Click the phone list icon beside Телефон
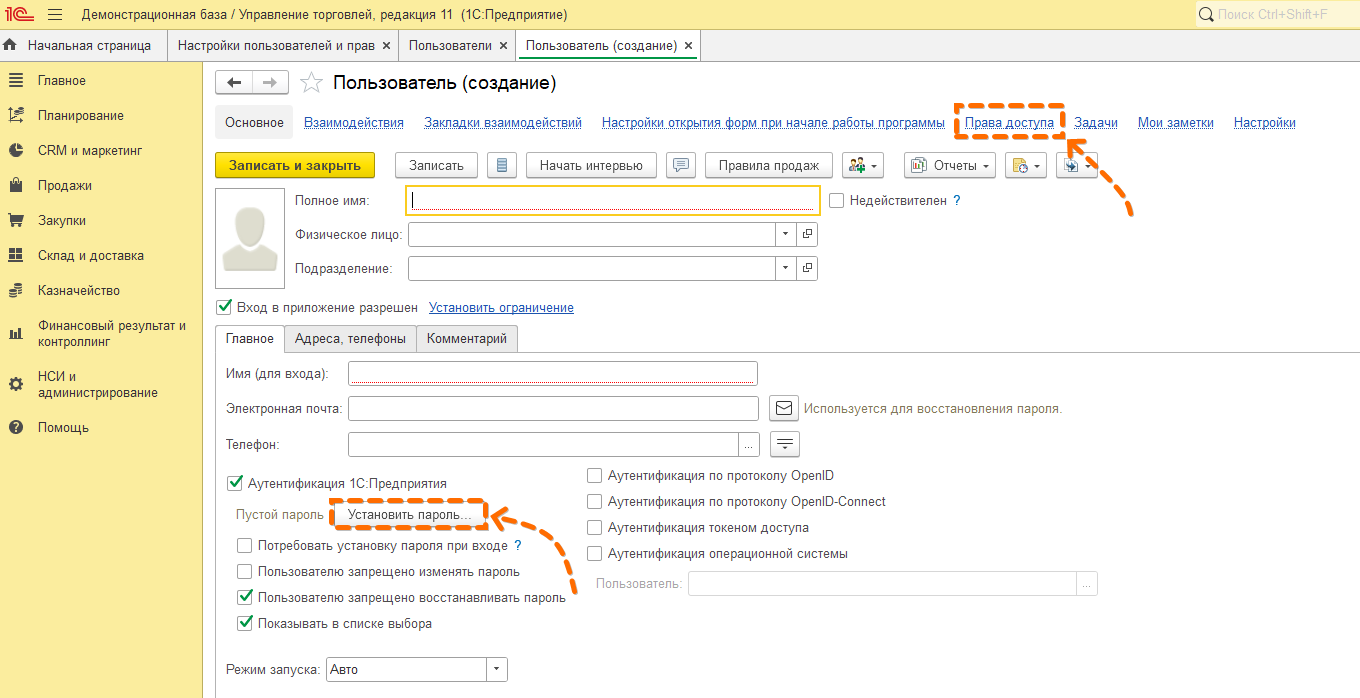 click(x=785, y=444)
